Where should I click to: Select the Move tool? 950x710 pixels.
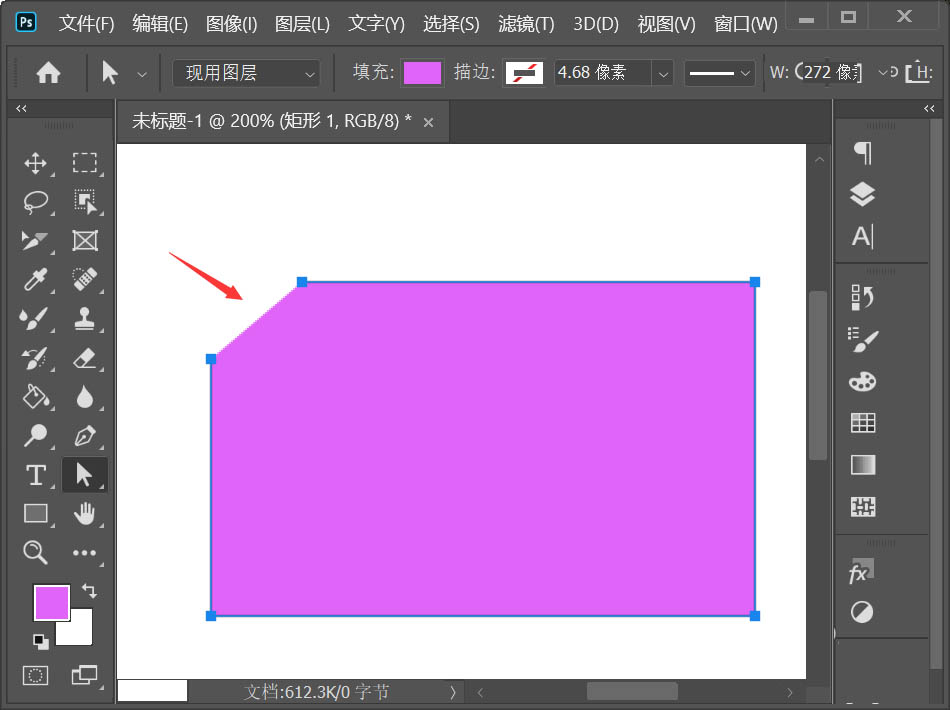[x=35, y=163]
